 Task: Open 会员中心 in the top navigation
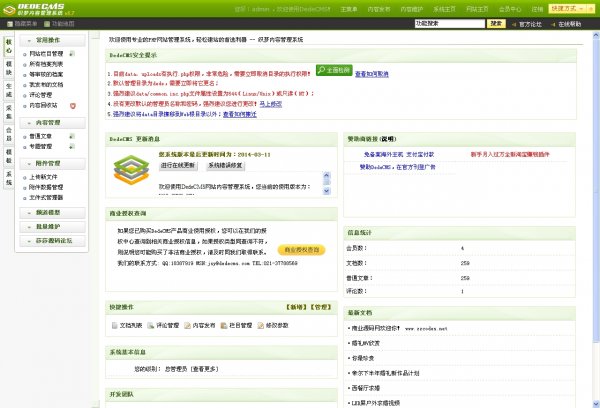(x=510, y=9)
